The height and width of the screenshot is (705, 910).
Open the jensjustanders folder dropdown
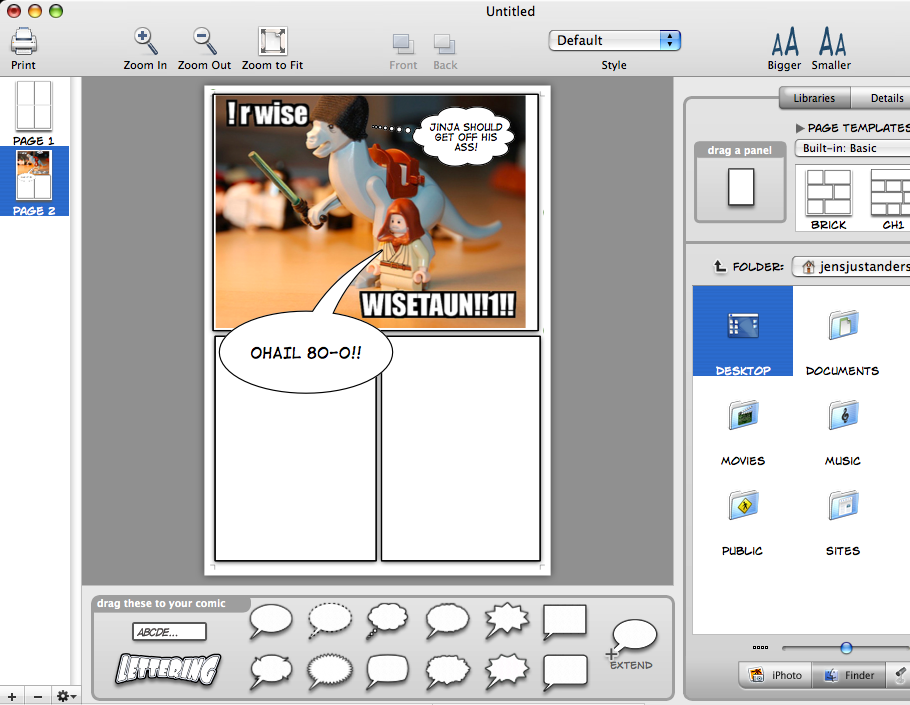click(x=851, y=266)
